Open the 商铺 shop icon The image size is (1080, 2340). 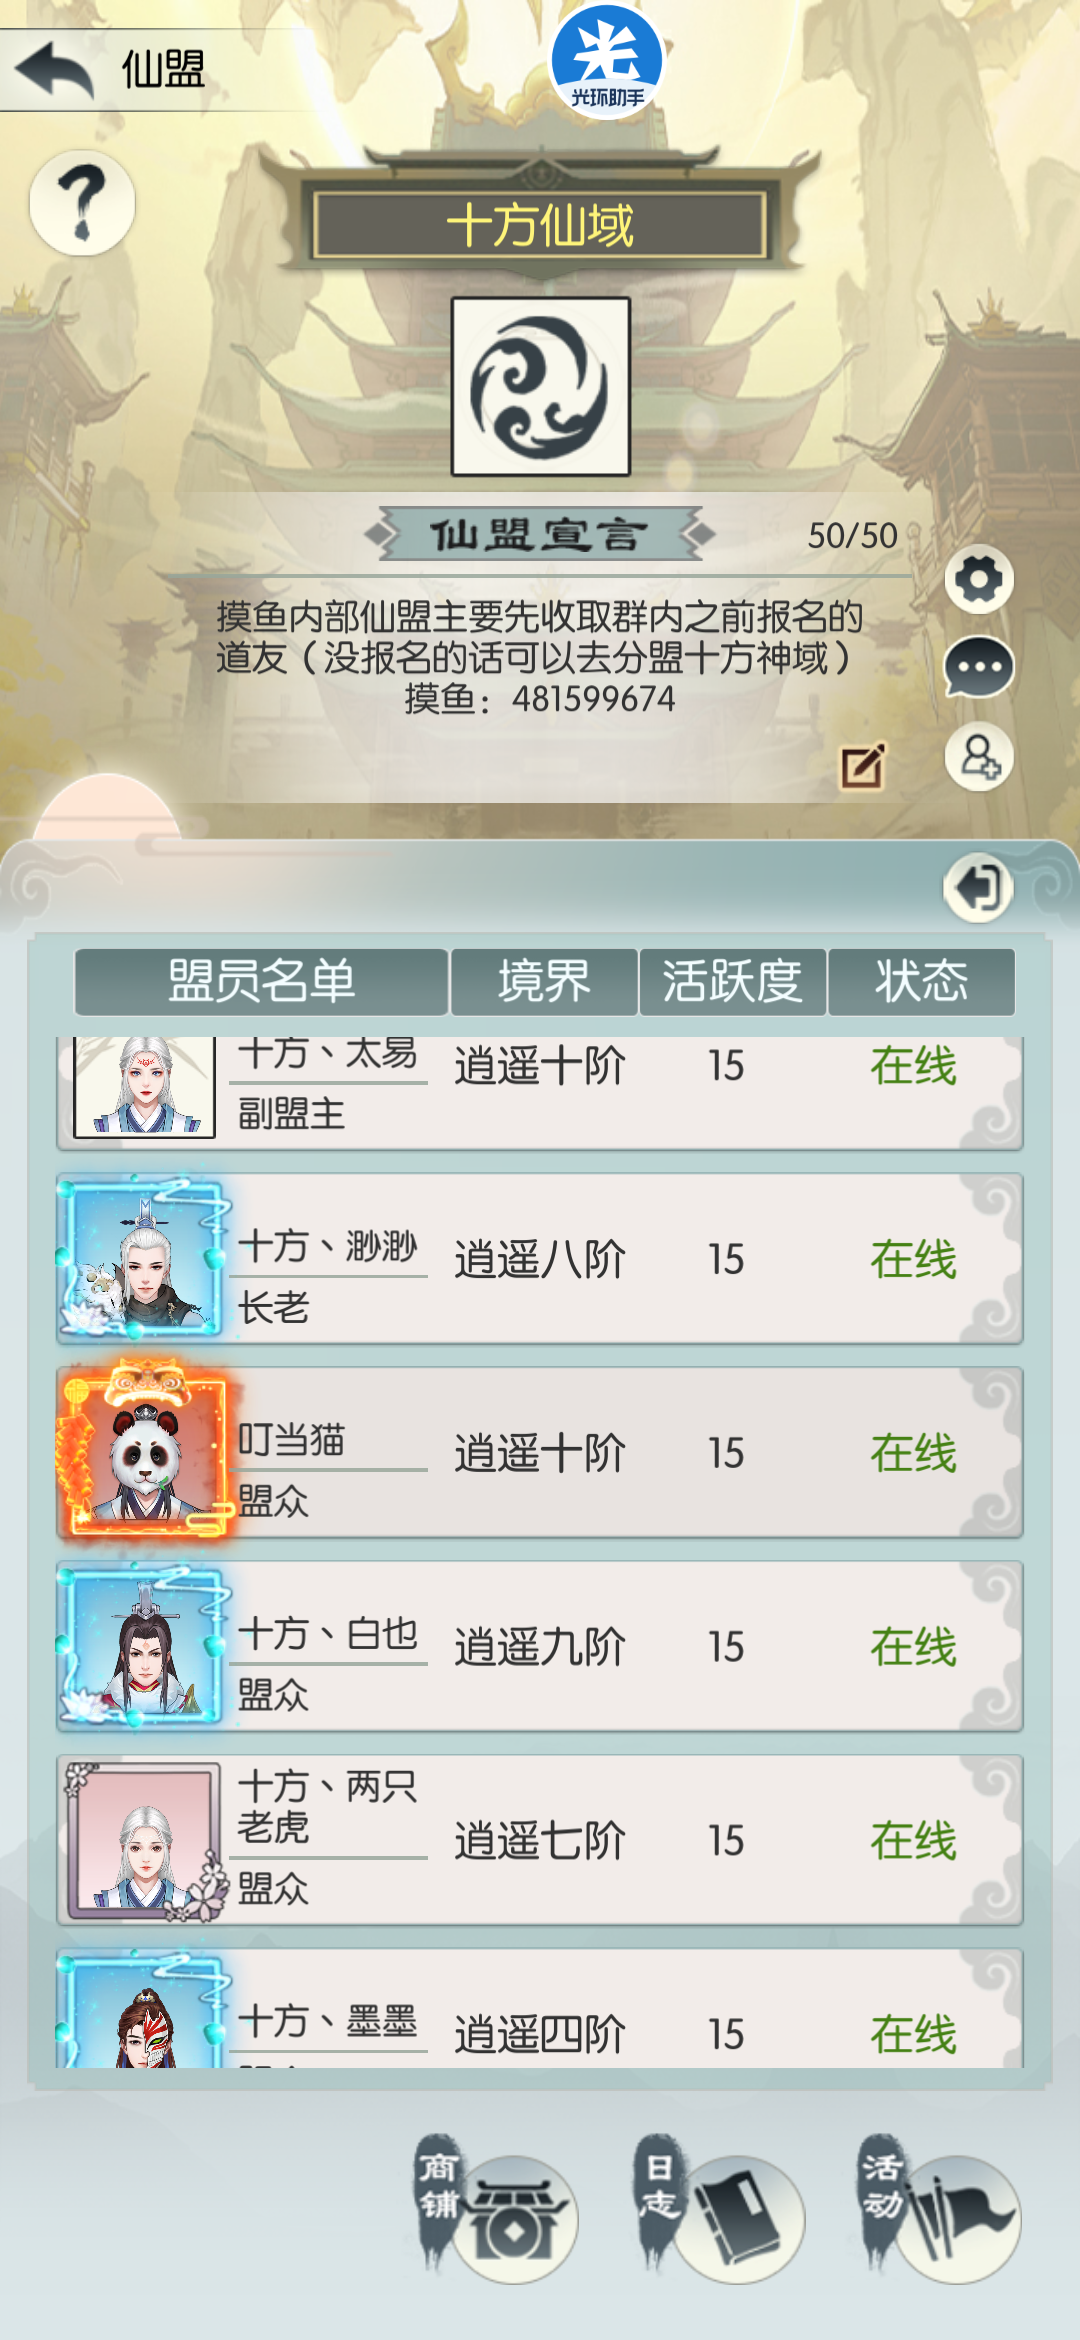498,2212
